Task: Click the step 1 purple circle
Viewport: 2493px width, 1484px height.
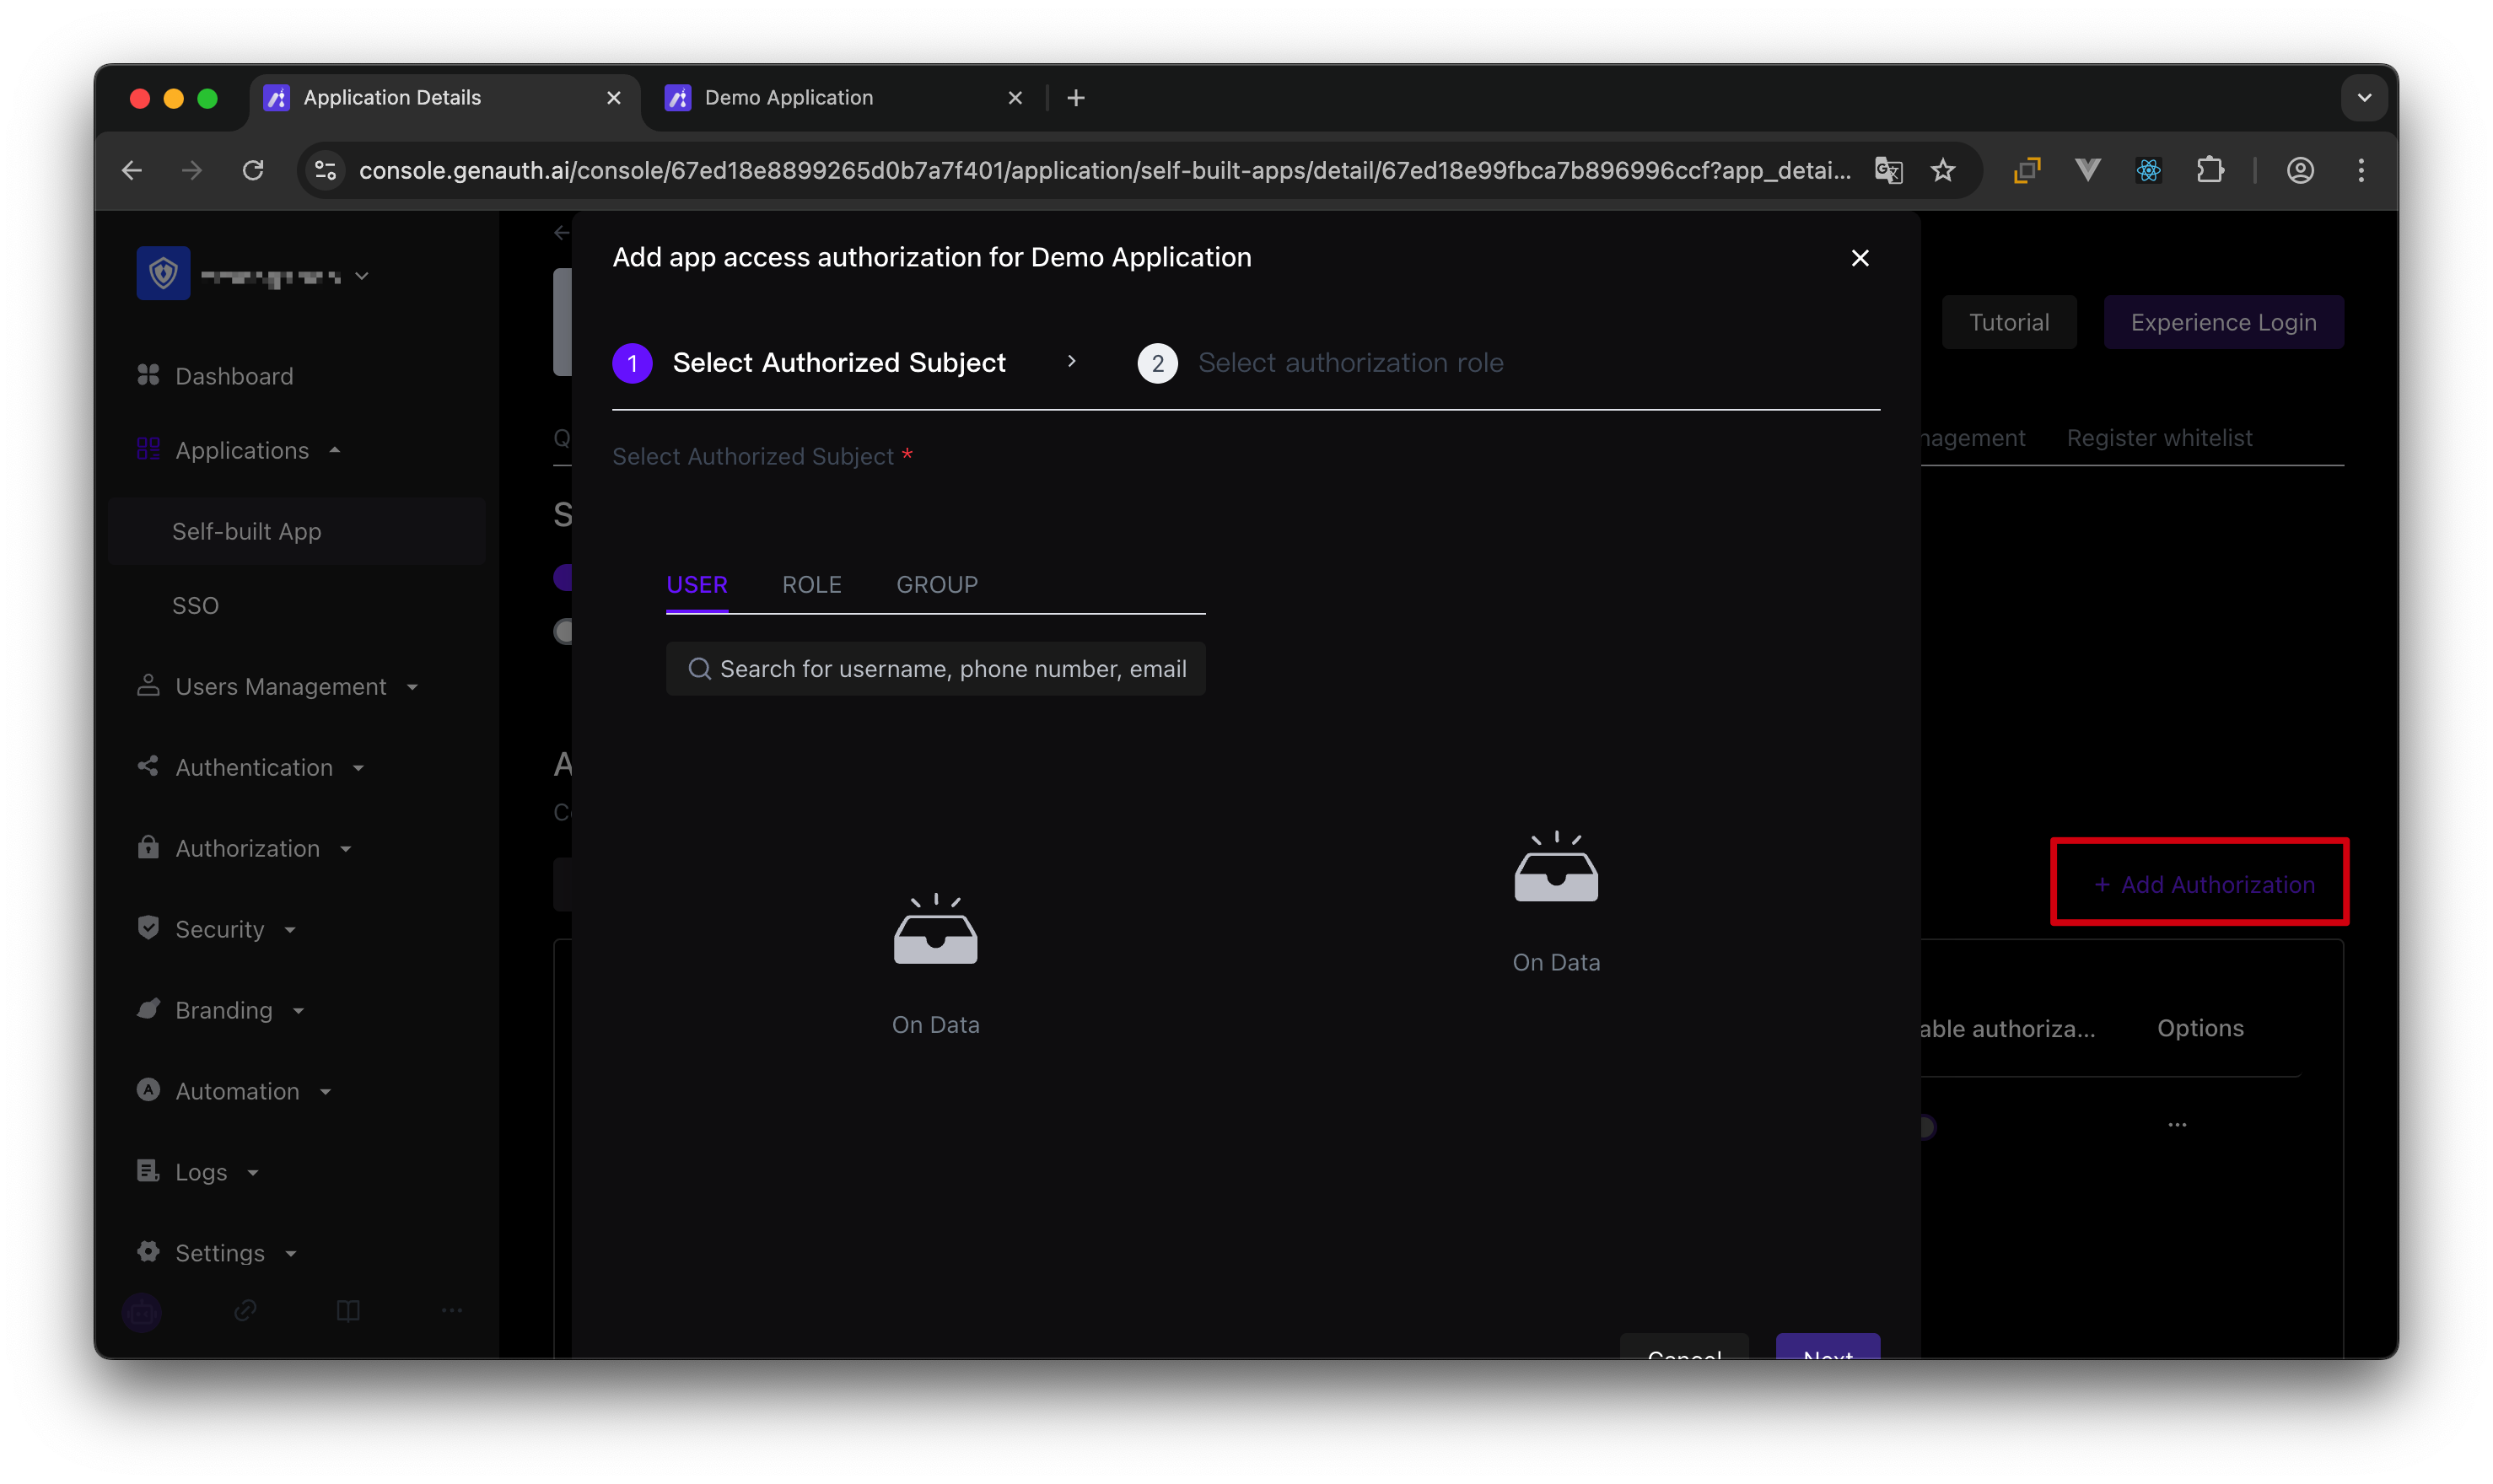Action: [x=632, y=363]
